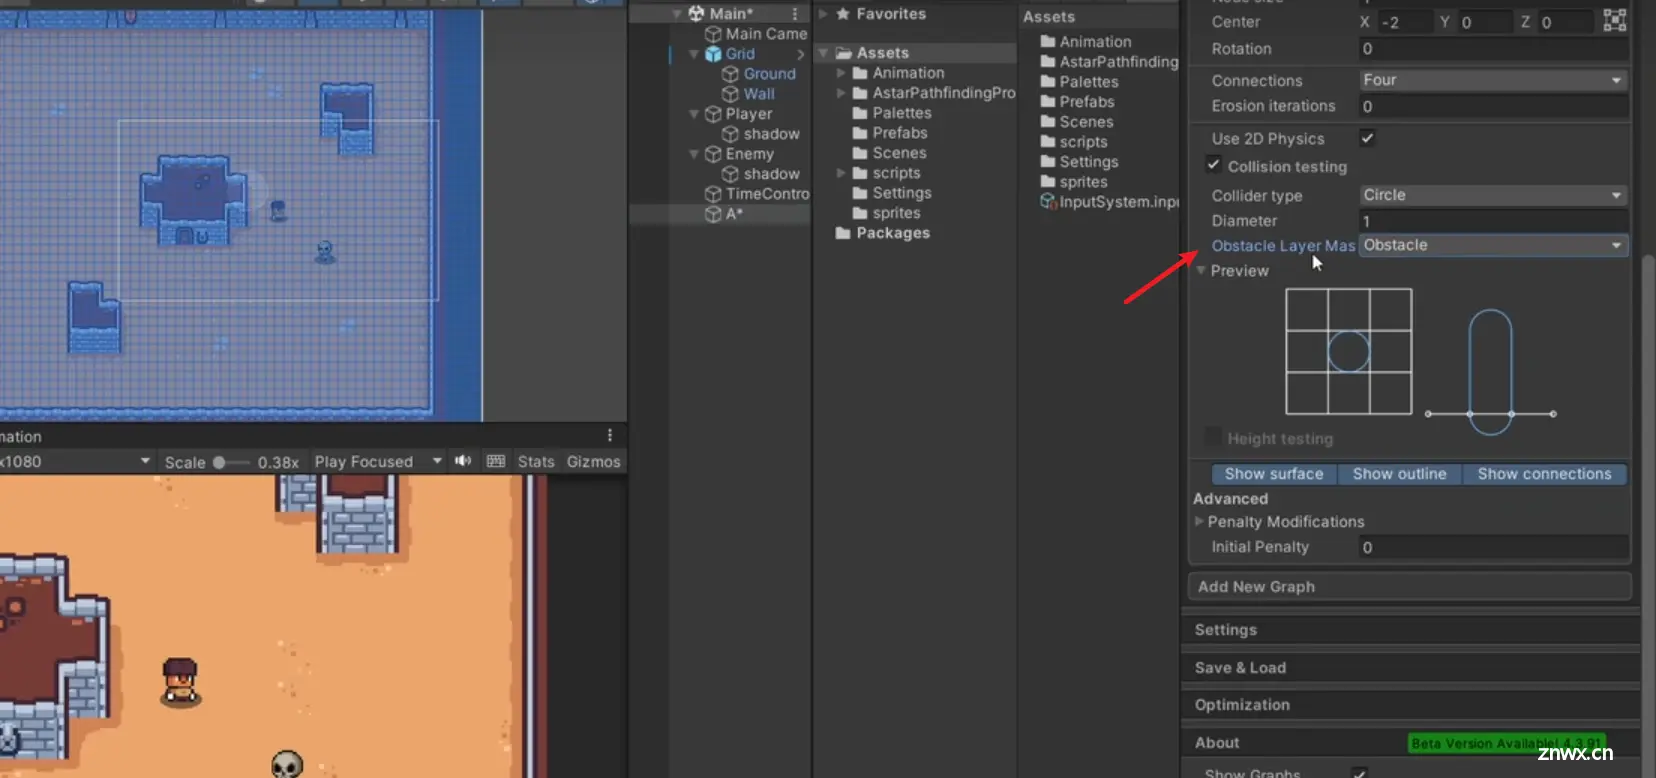Click sprites folder icon in Assets list
Image resolution: width=1656 pixels, height=778 pixels.
pyautogui.click(x=1048, y=182)
